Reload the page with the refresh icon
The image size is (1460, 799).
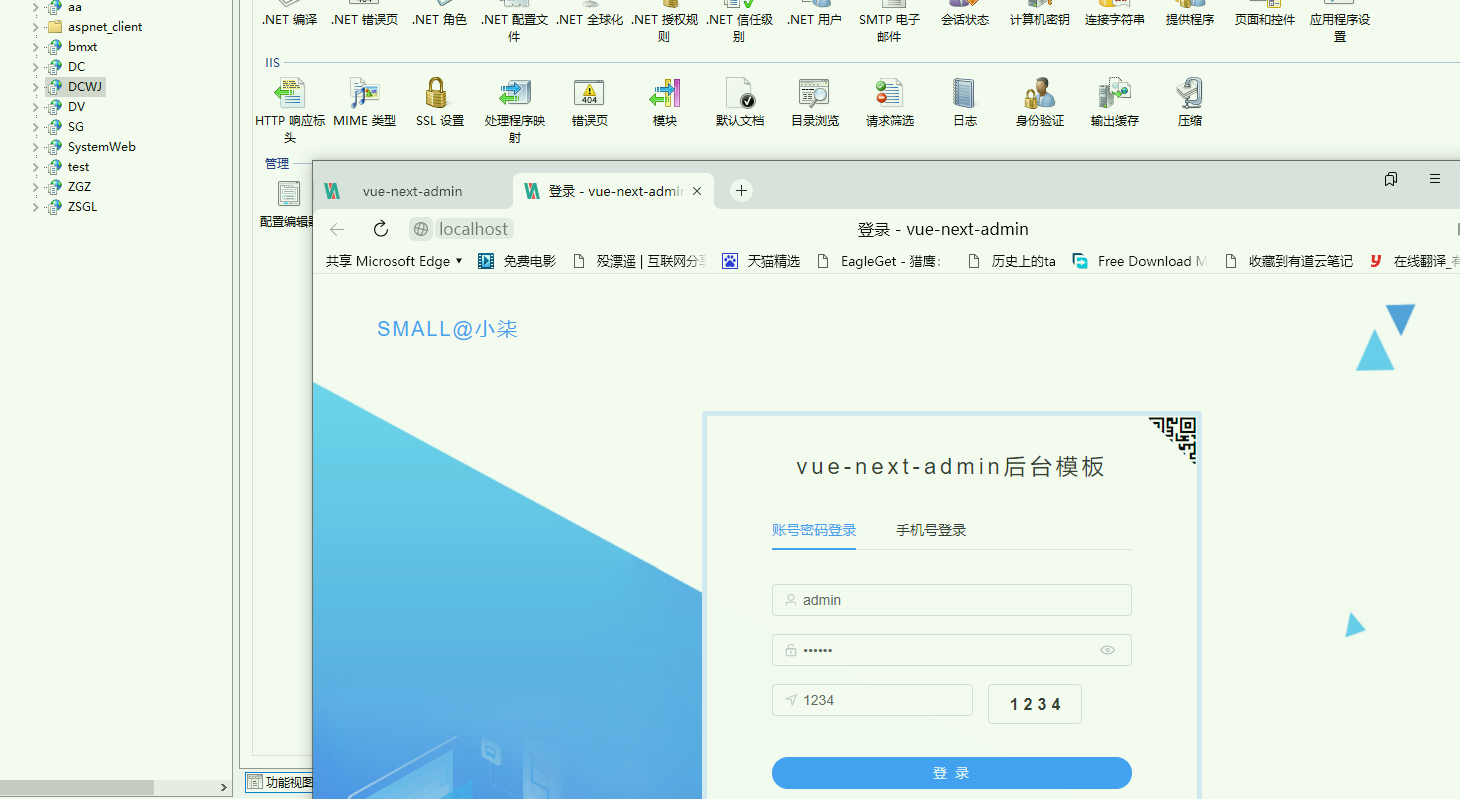(381, 229)
